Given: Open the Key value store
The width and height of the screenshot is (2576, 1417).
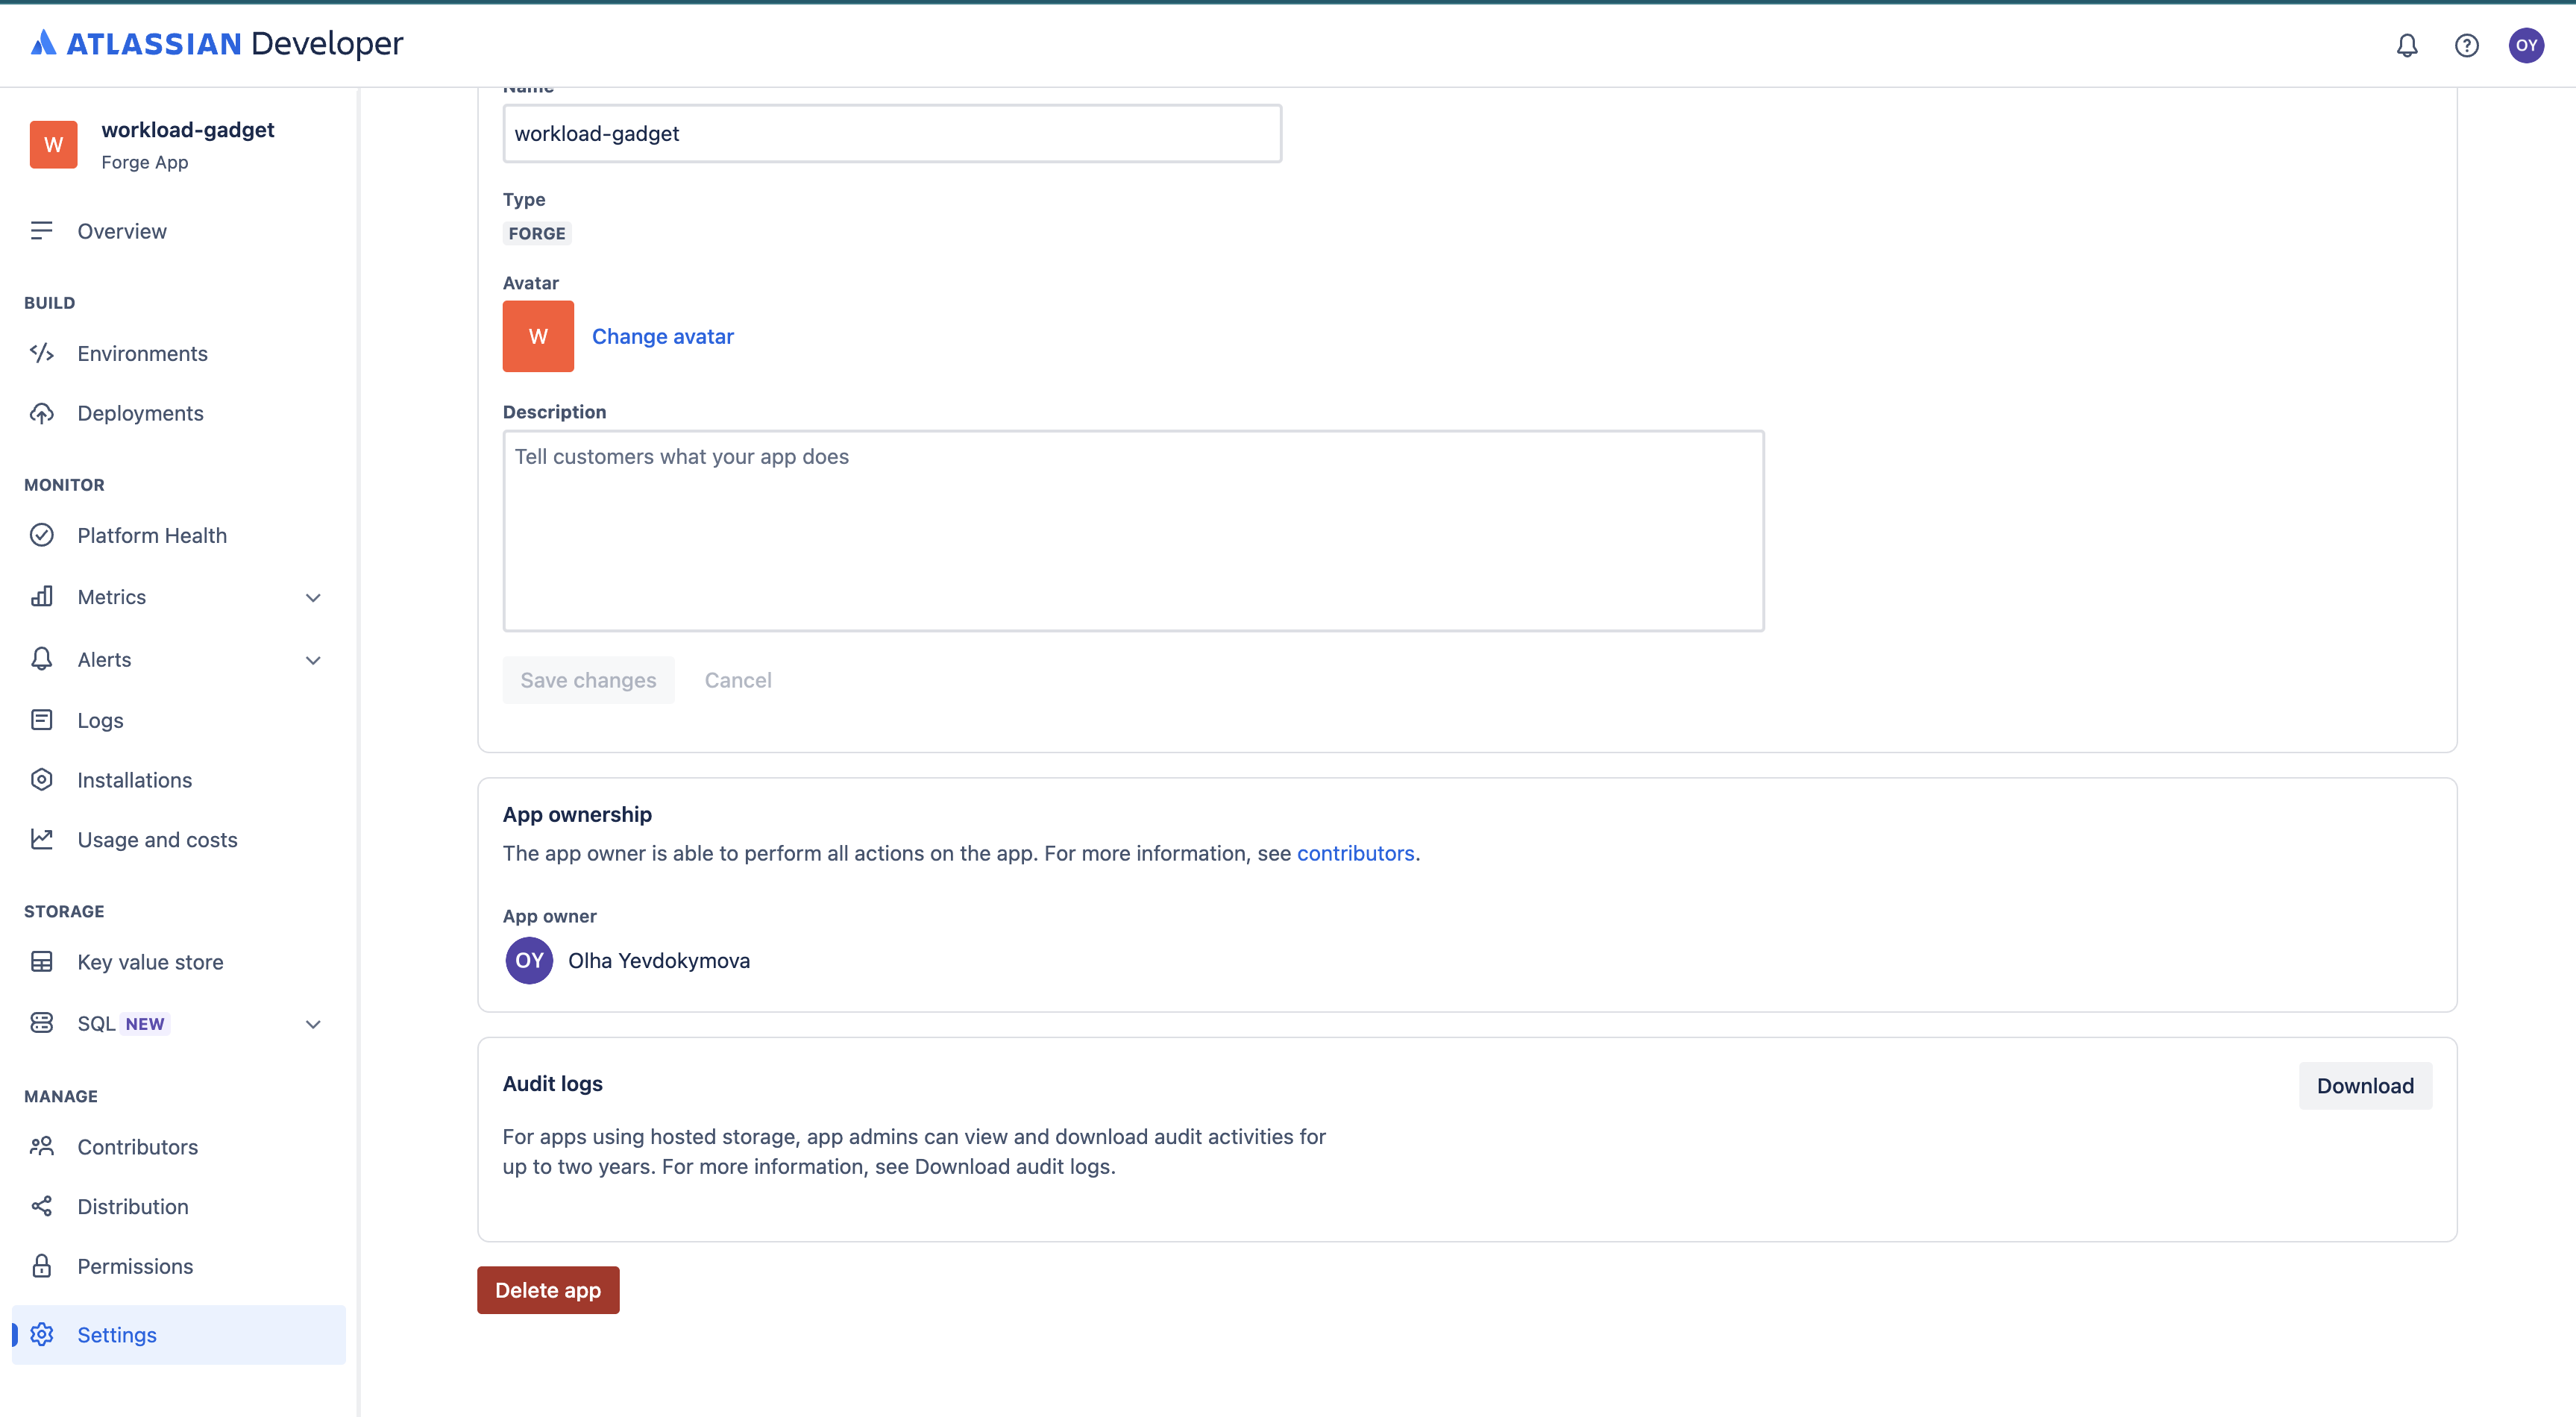Looking at the screenshot, I should [x=150, y=961].
